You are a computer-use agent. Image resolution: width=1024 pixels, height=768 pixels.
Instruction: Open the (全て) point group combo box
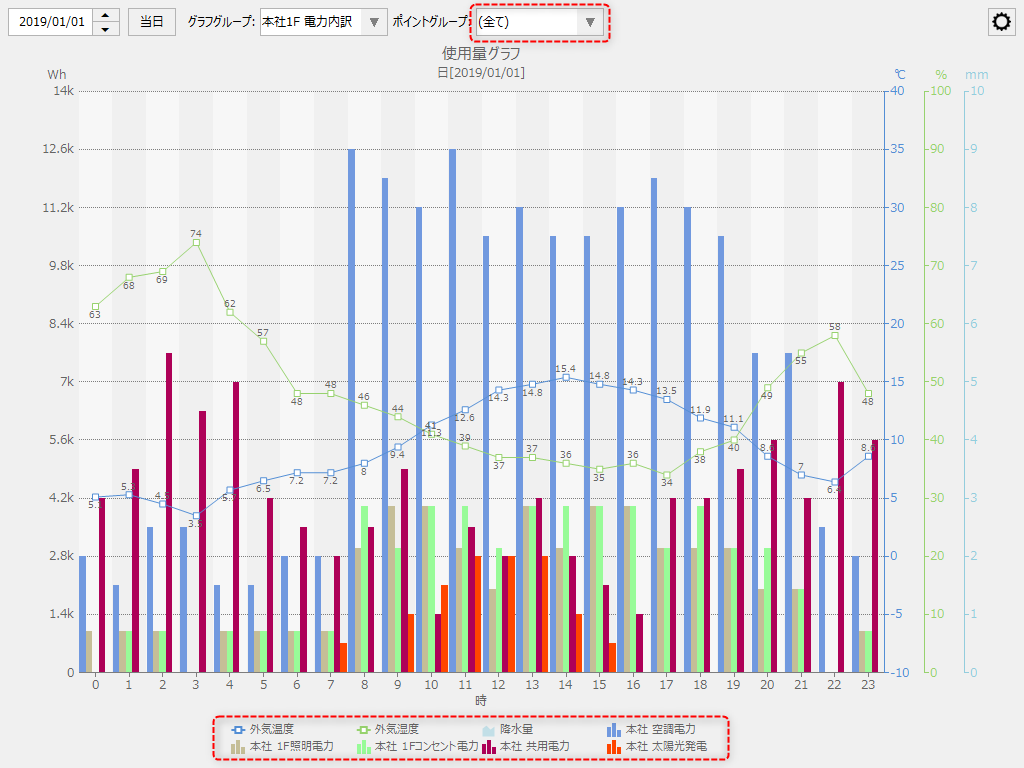tap(527, 22)
